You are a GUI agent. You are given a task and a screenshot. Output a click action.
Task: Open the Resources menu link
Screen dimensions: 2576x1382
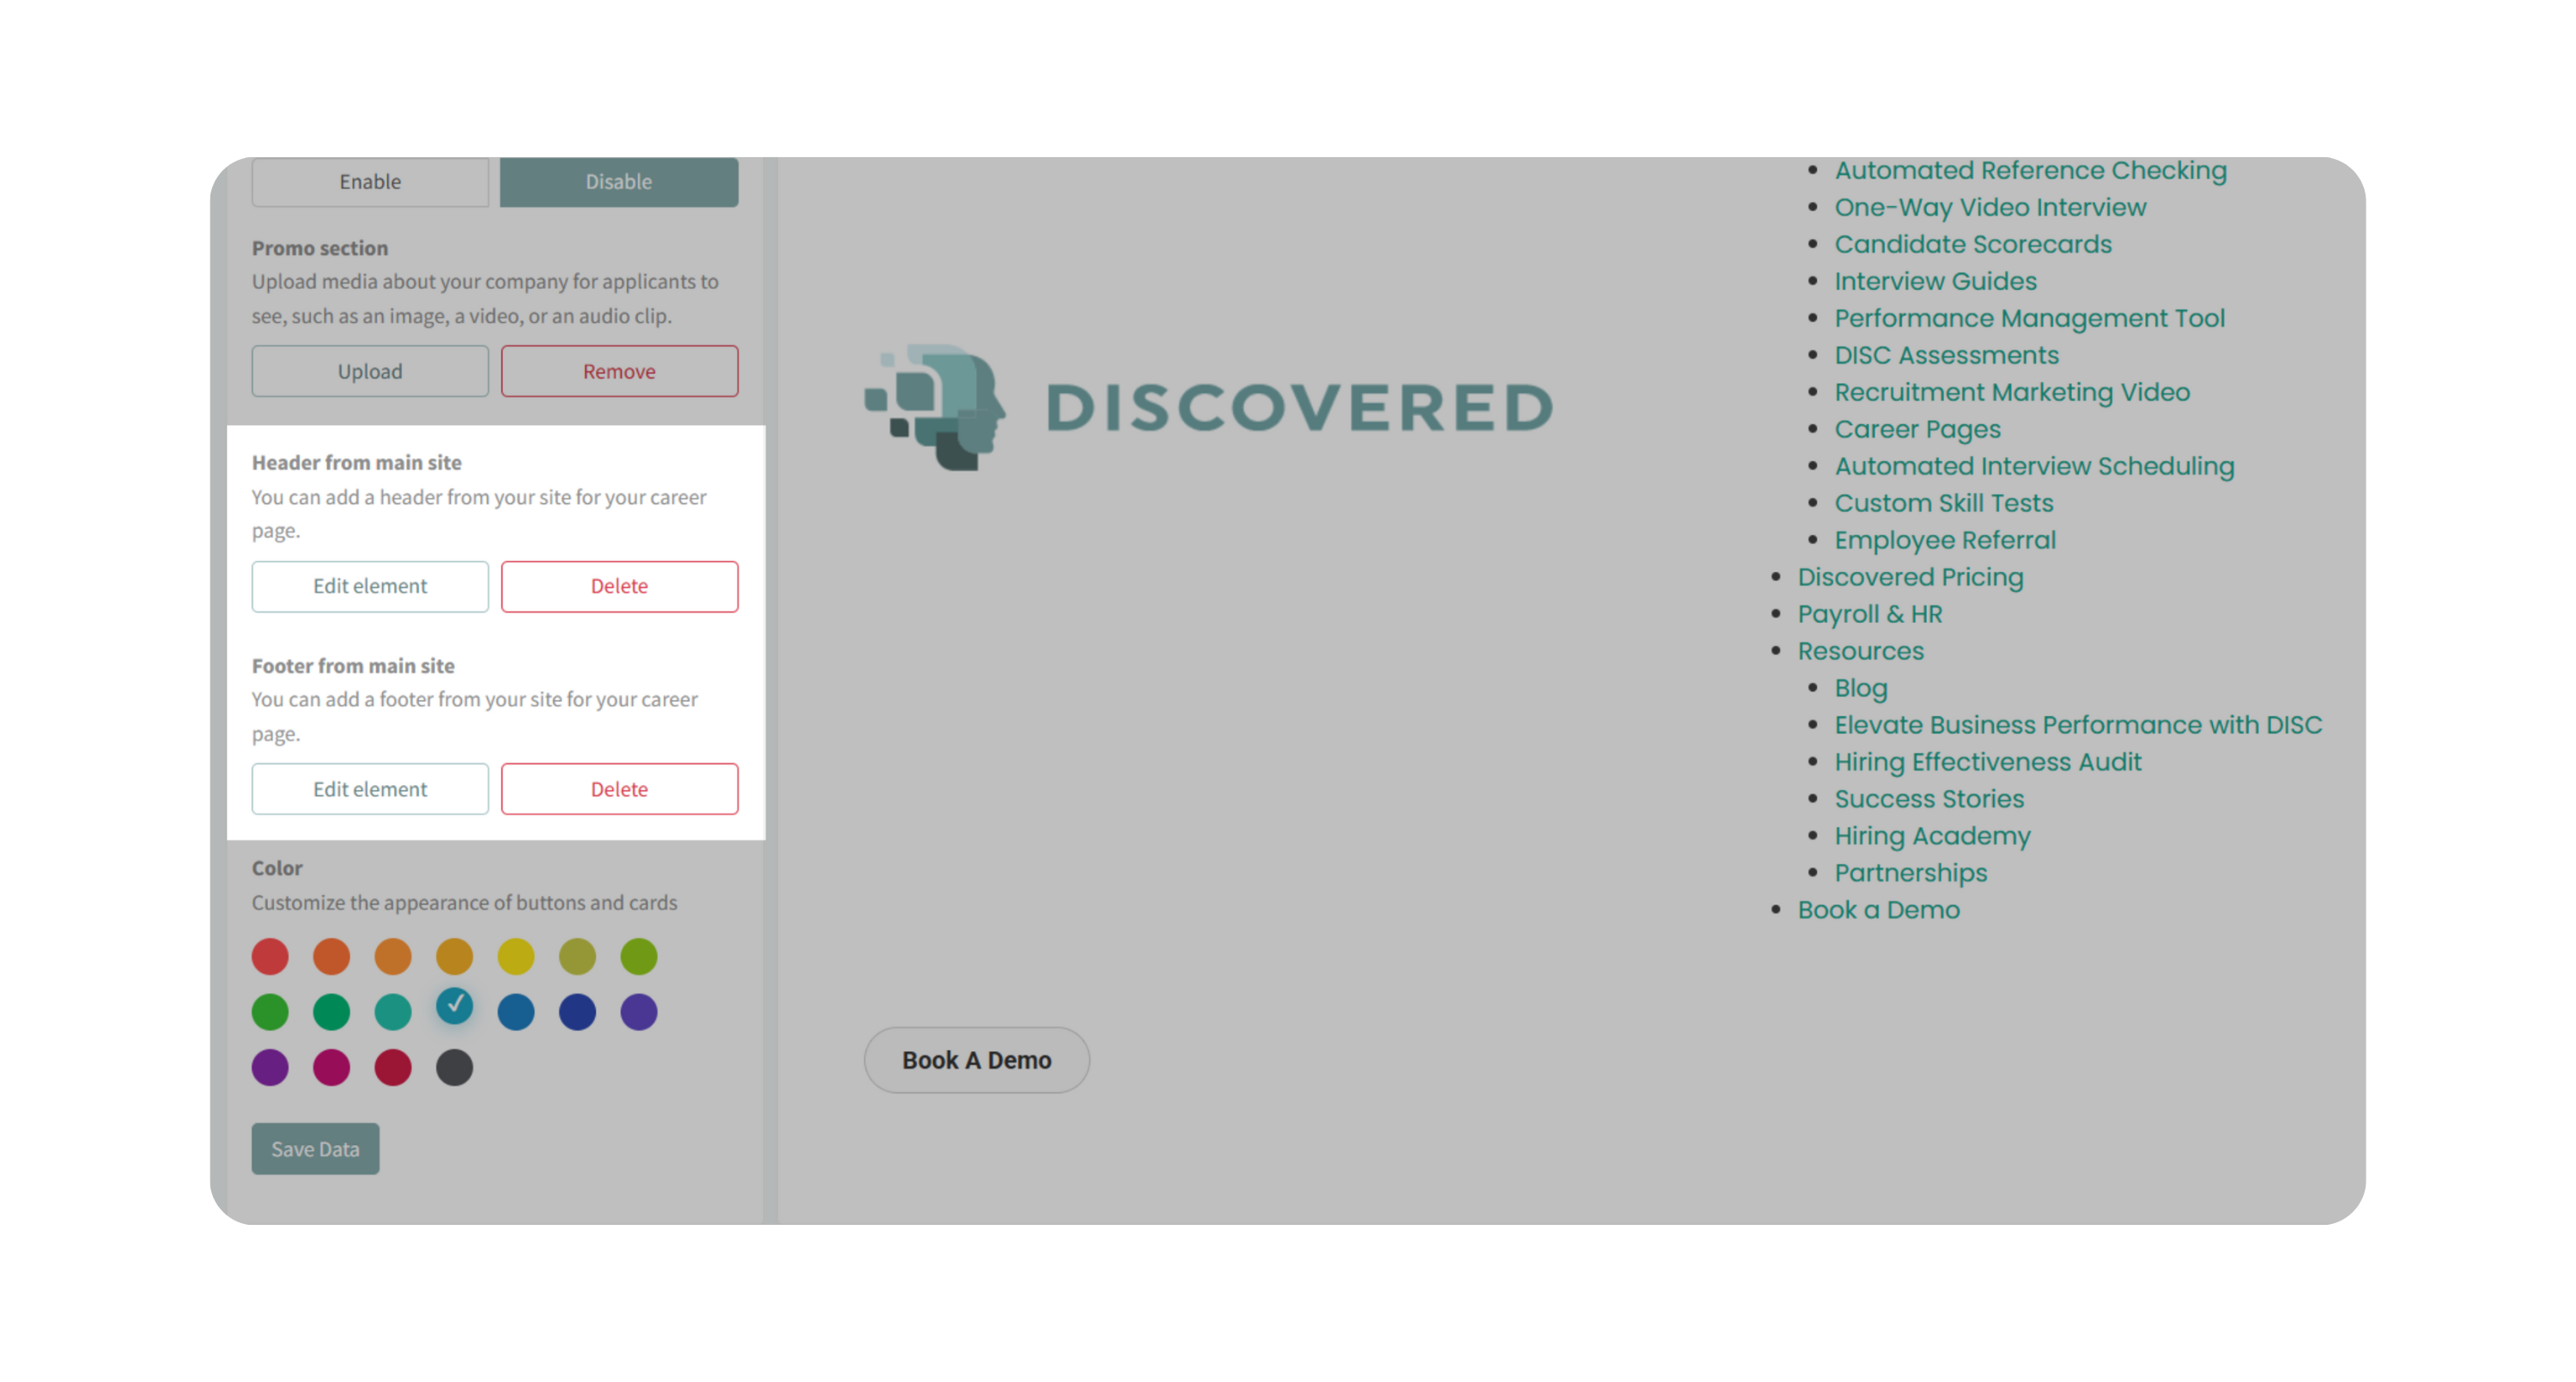1860,651
